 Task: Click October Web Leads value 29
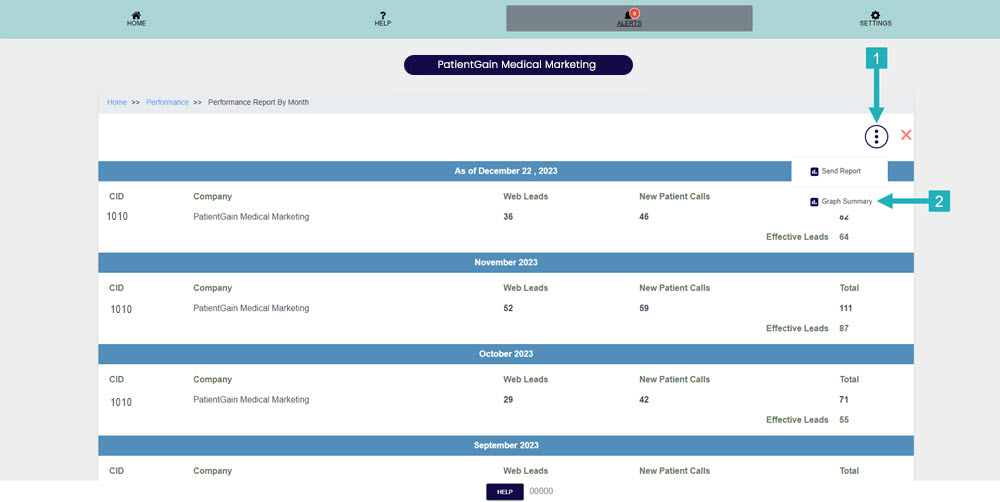[508, 400]
